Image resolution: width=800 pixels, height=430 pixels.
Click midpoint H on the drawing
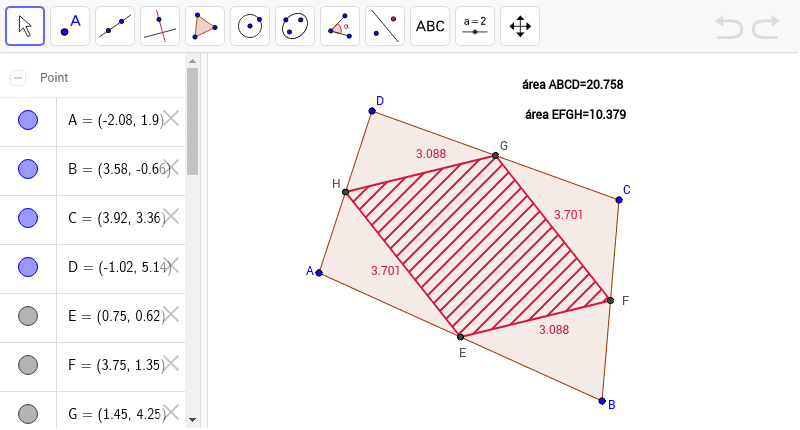click(x=346, y=192)
